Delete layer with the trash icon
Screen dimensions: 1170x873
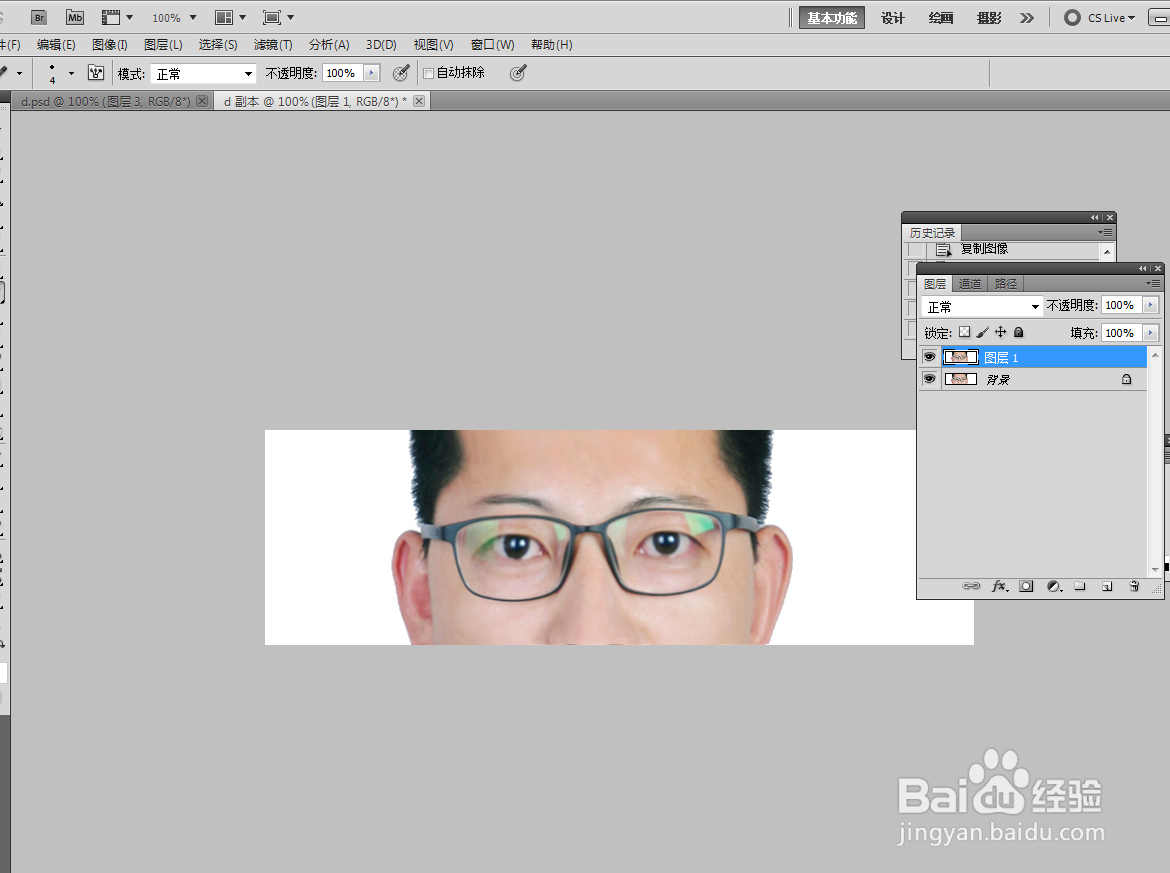point(1134,586)
